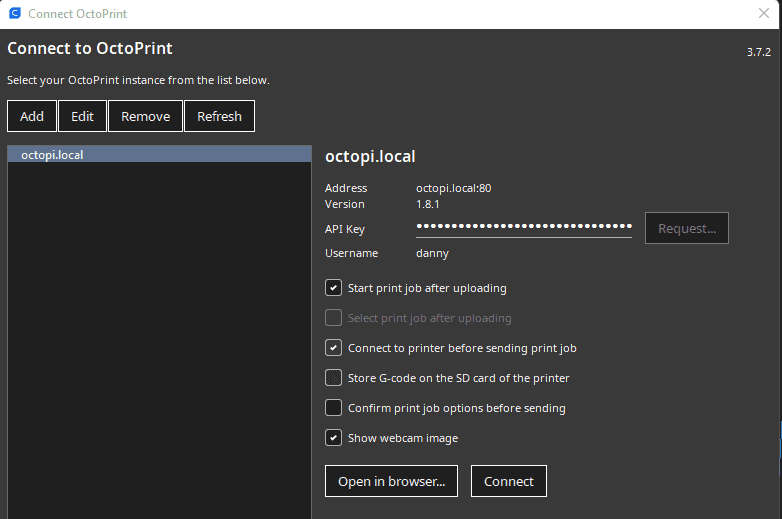Image resolution: width=782 pixels, height=519 pixels.
Task: Click the Address label
Action: pos(346,188)
